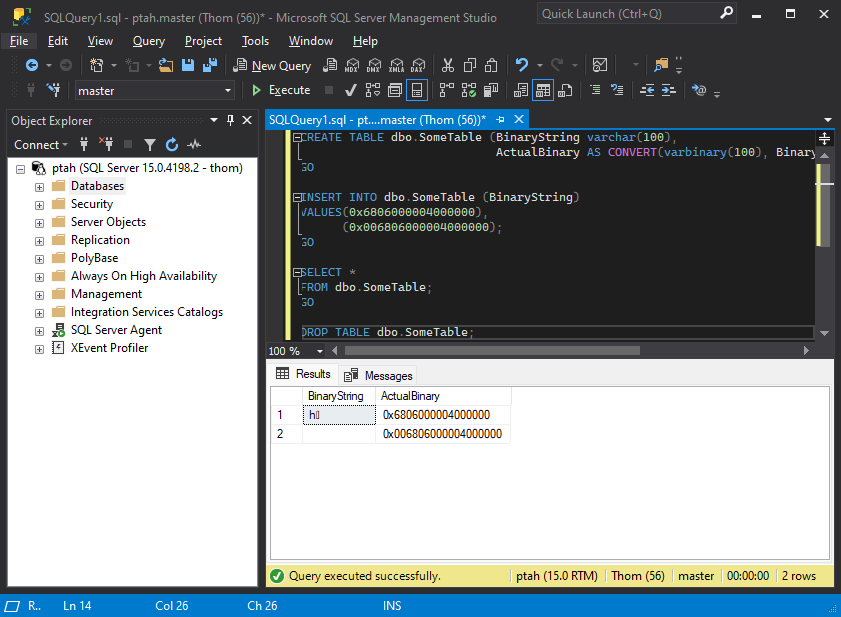Click Uncomment selected lines icon
The width and height of the screenshot is (841, 617).
click(617, 90)
